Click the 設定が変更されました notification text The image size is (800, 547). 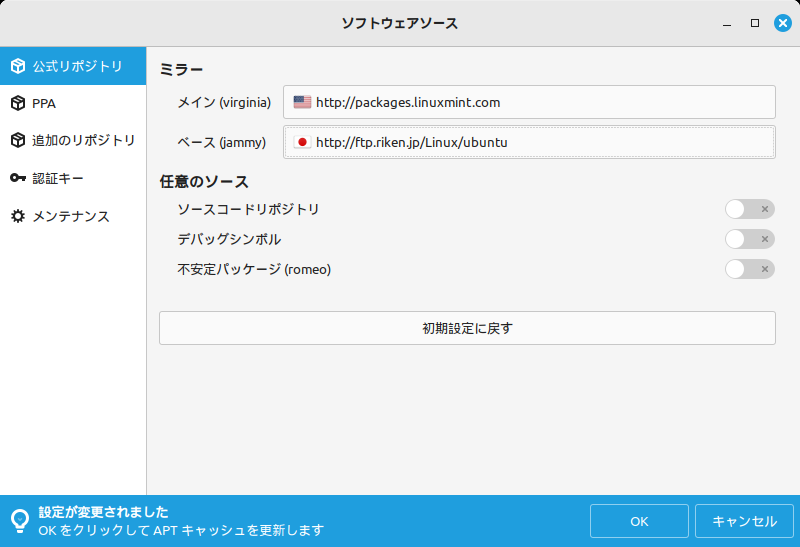tap(103, 512)
